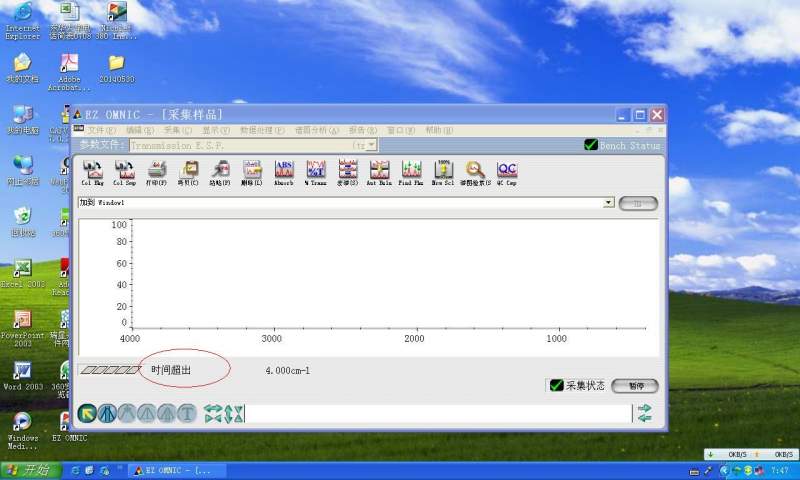Click the toolbar icon labeled (S) before Aut Bsln
The height and width of the screenshot is (480, 800).
pos(347,173)
